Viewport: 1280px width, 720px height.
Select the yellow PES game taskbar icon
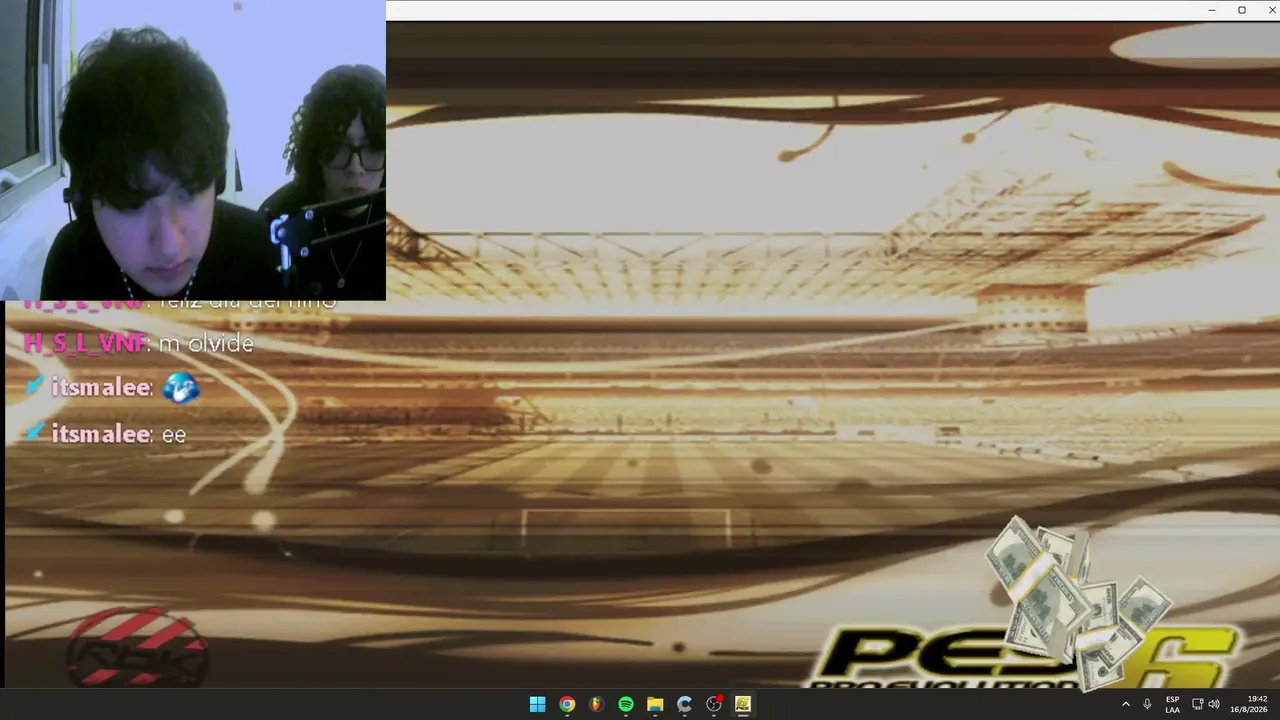[743, 704]
